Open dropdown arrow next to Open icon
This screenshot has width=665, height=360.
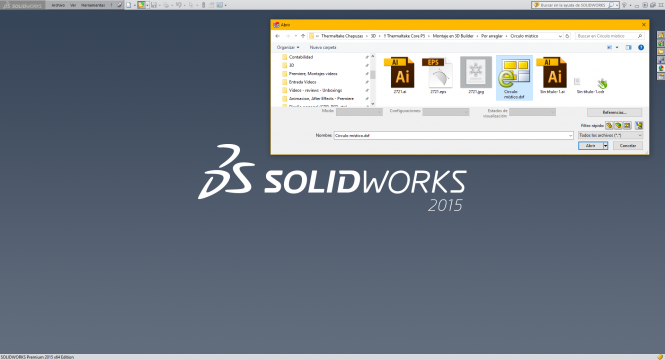(x=147, y=6)
